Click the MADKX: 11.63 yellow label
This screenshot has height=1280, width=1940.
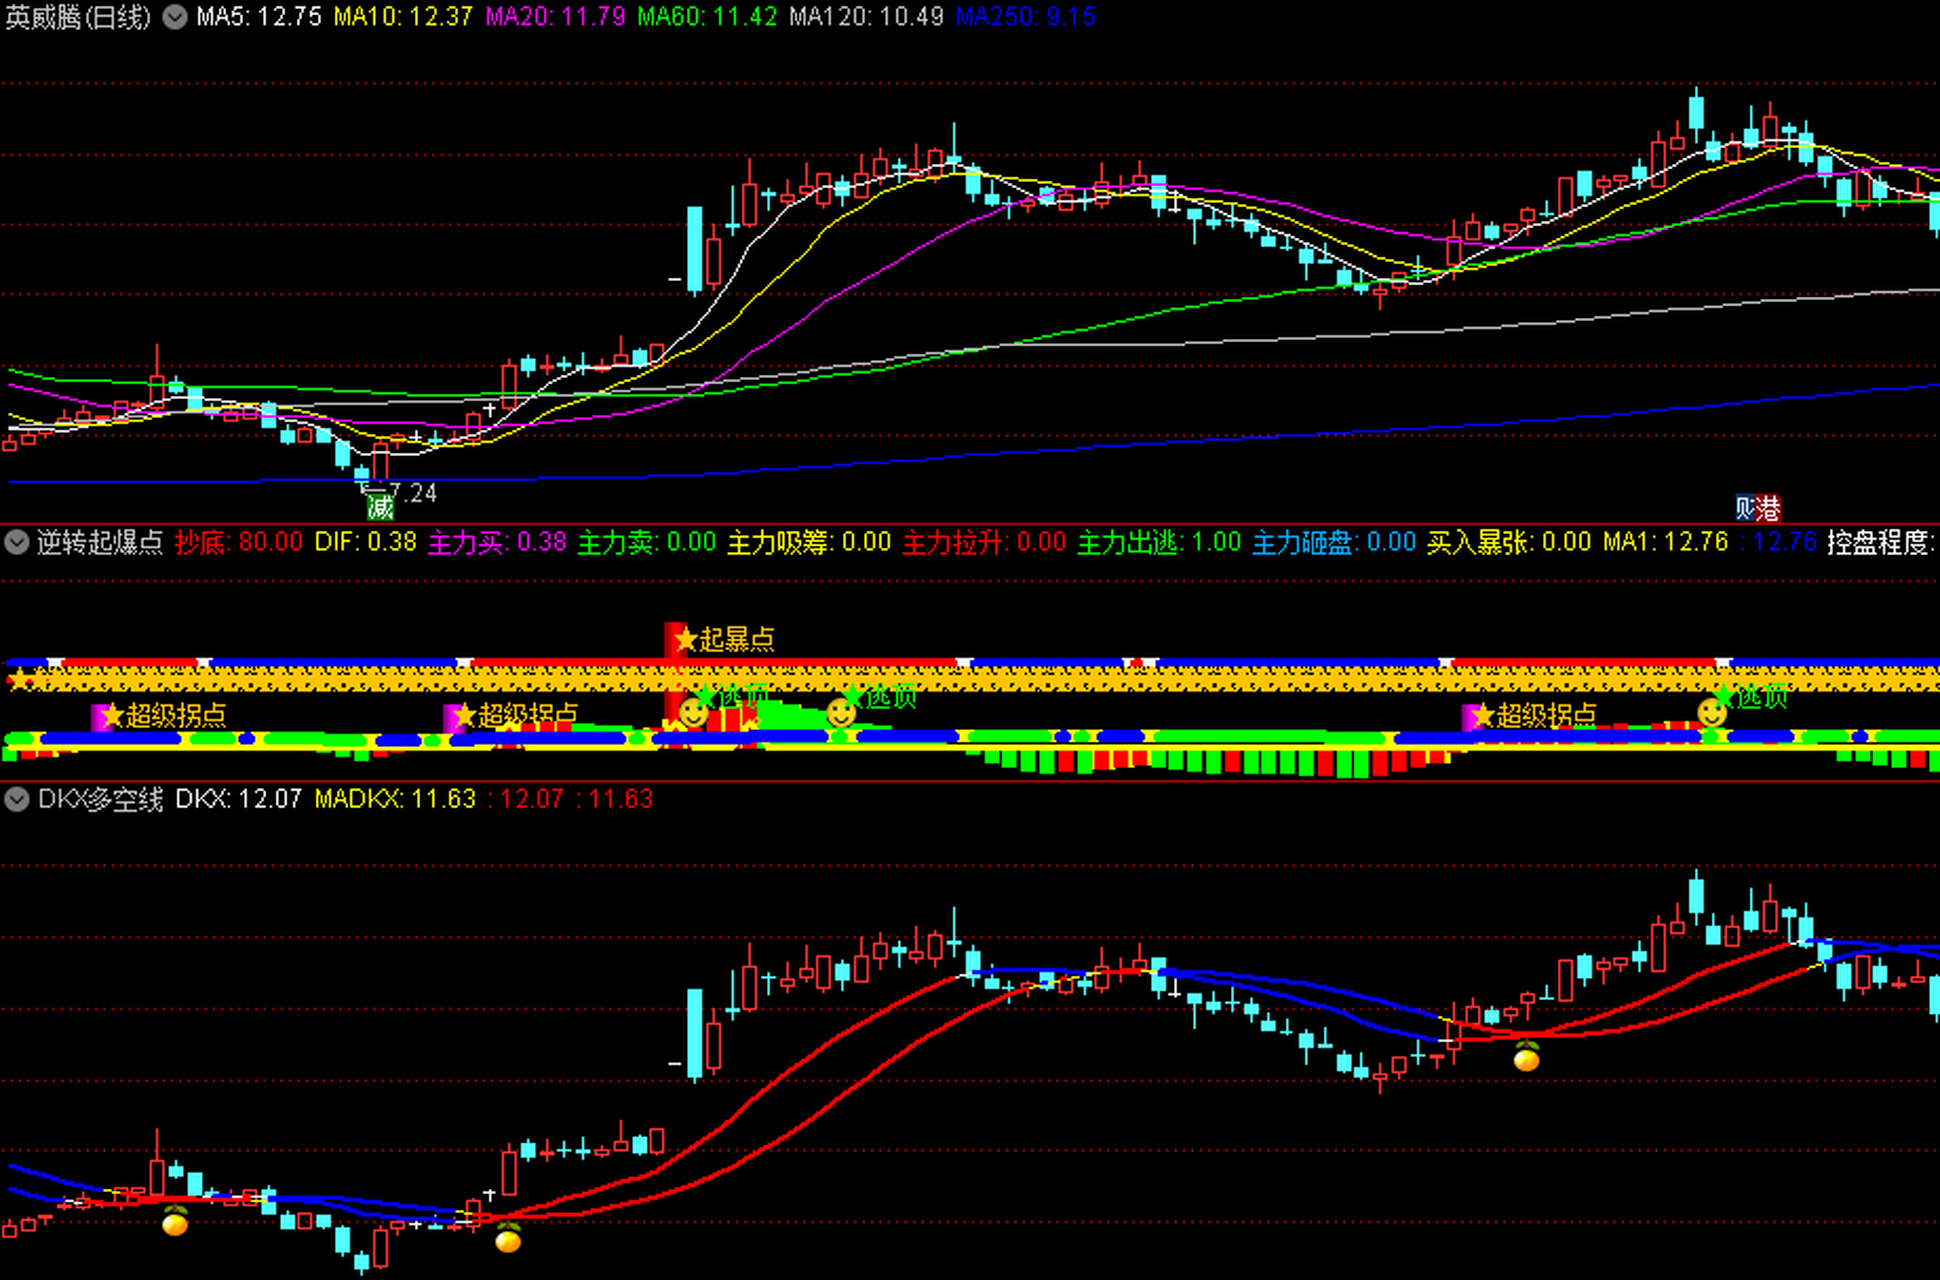click(x=395, y=799)
